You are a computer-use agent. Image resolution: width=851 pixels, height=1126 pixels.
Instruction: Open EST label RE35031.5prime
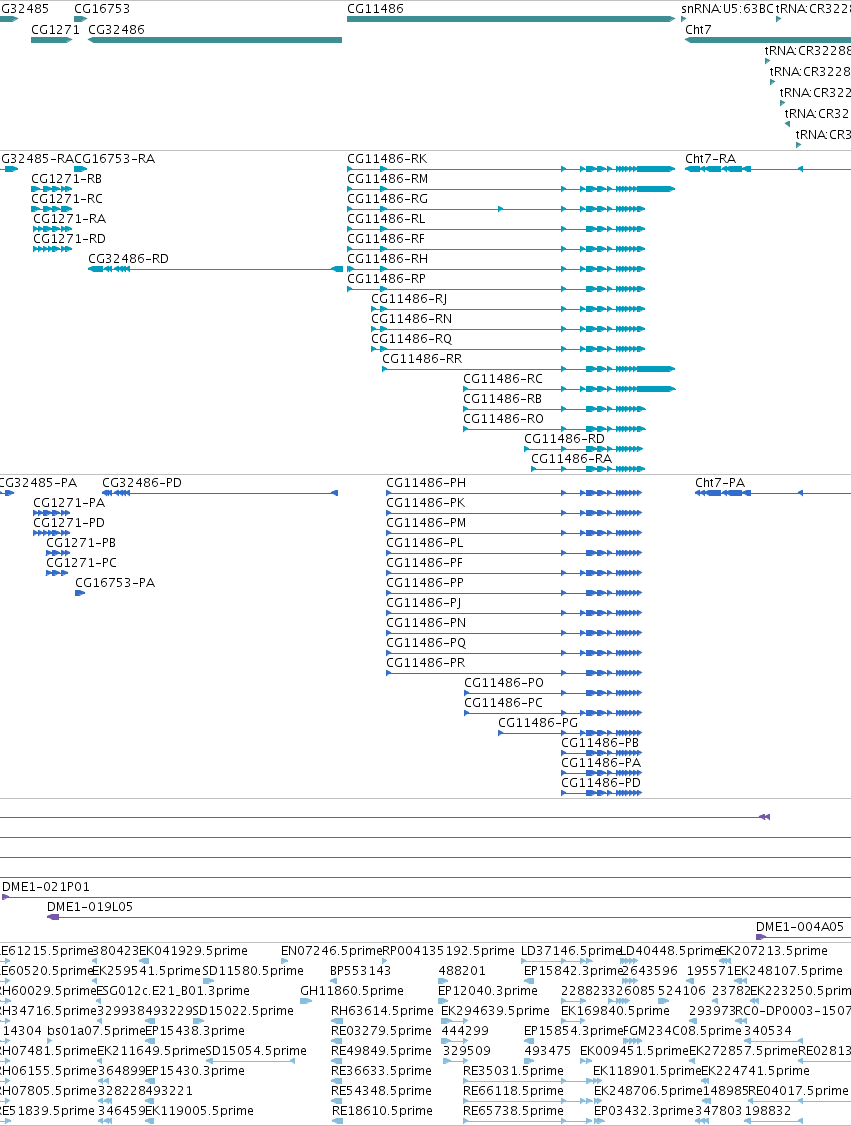(513, 1071)
